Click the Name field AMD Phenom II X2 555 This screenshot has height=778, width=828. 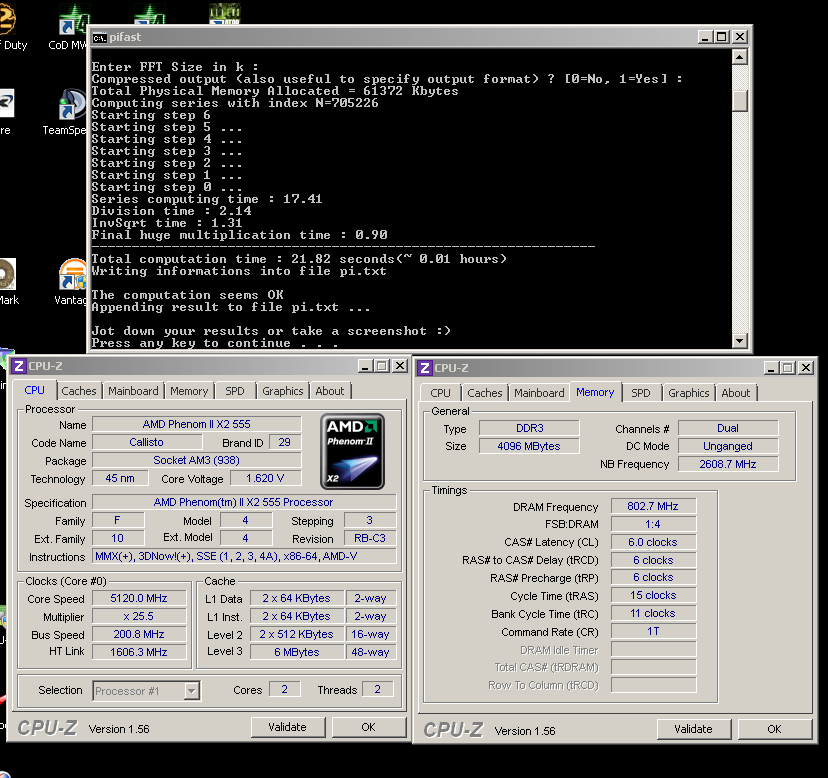[x=197, y=424]
